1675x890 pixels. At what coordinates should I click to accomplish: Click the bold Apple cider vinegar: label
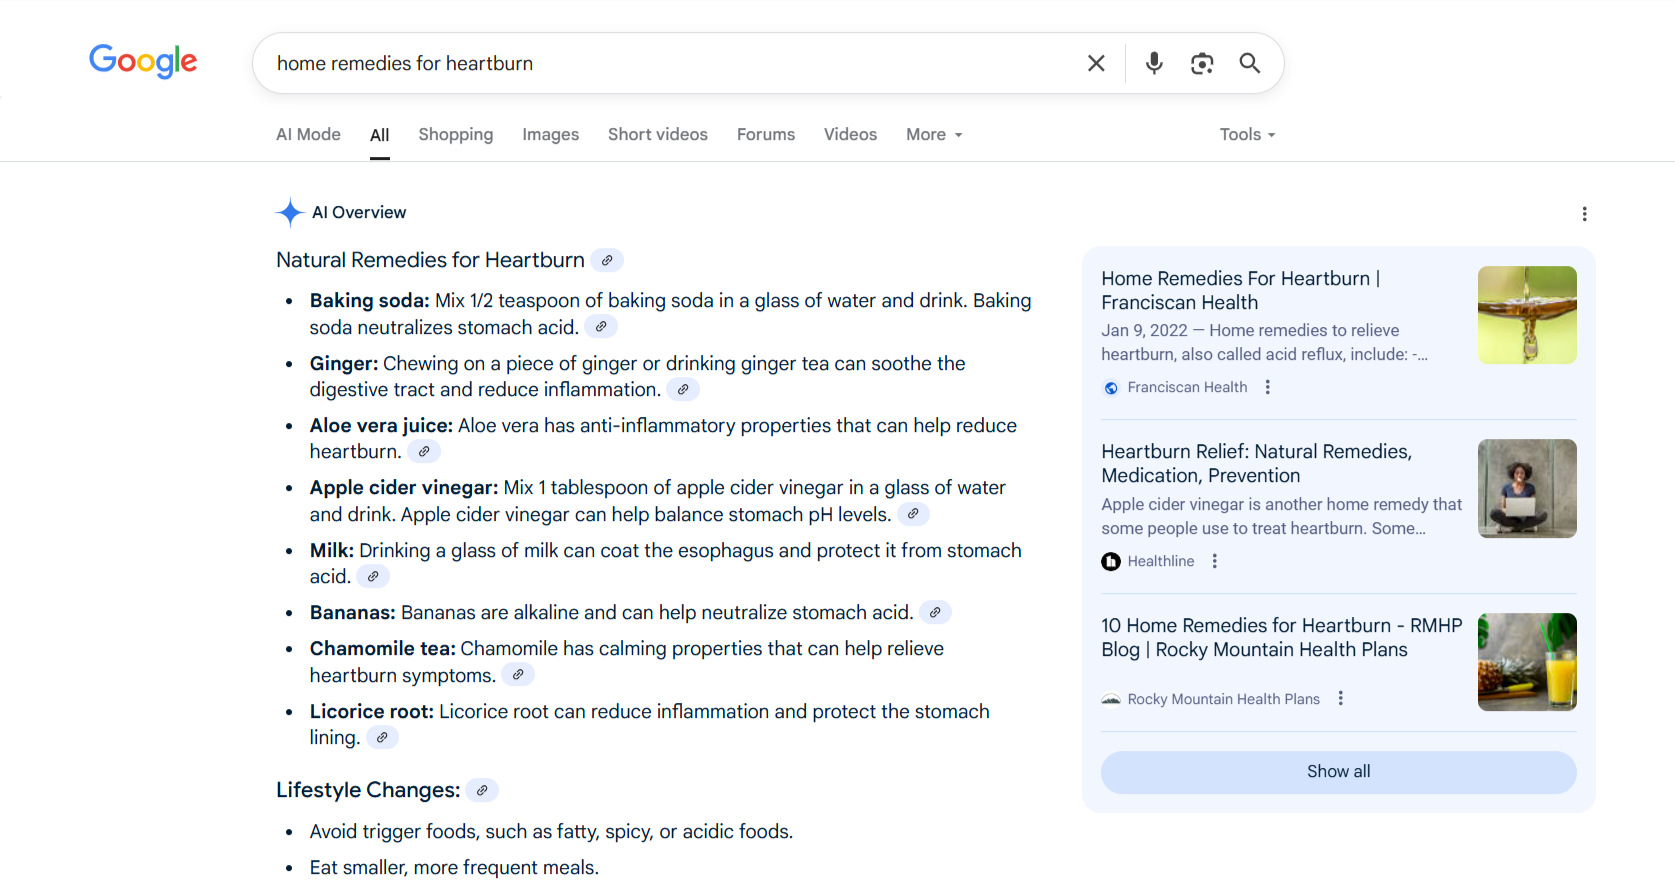[x=404, y=487]
